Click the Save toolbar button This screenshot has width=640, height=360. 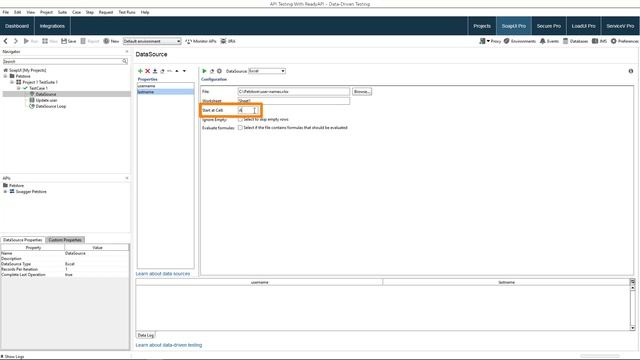pyautogui.click(x=69, y=41)
